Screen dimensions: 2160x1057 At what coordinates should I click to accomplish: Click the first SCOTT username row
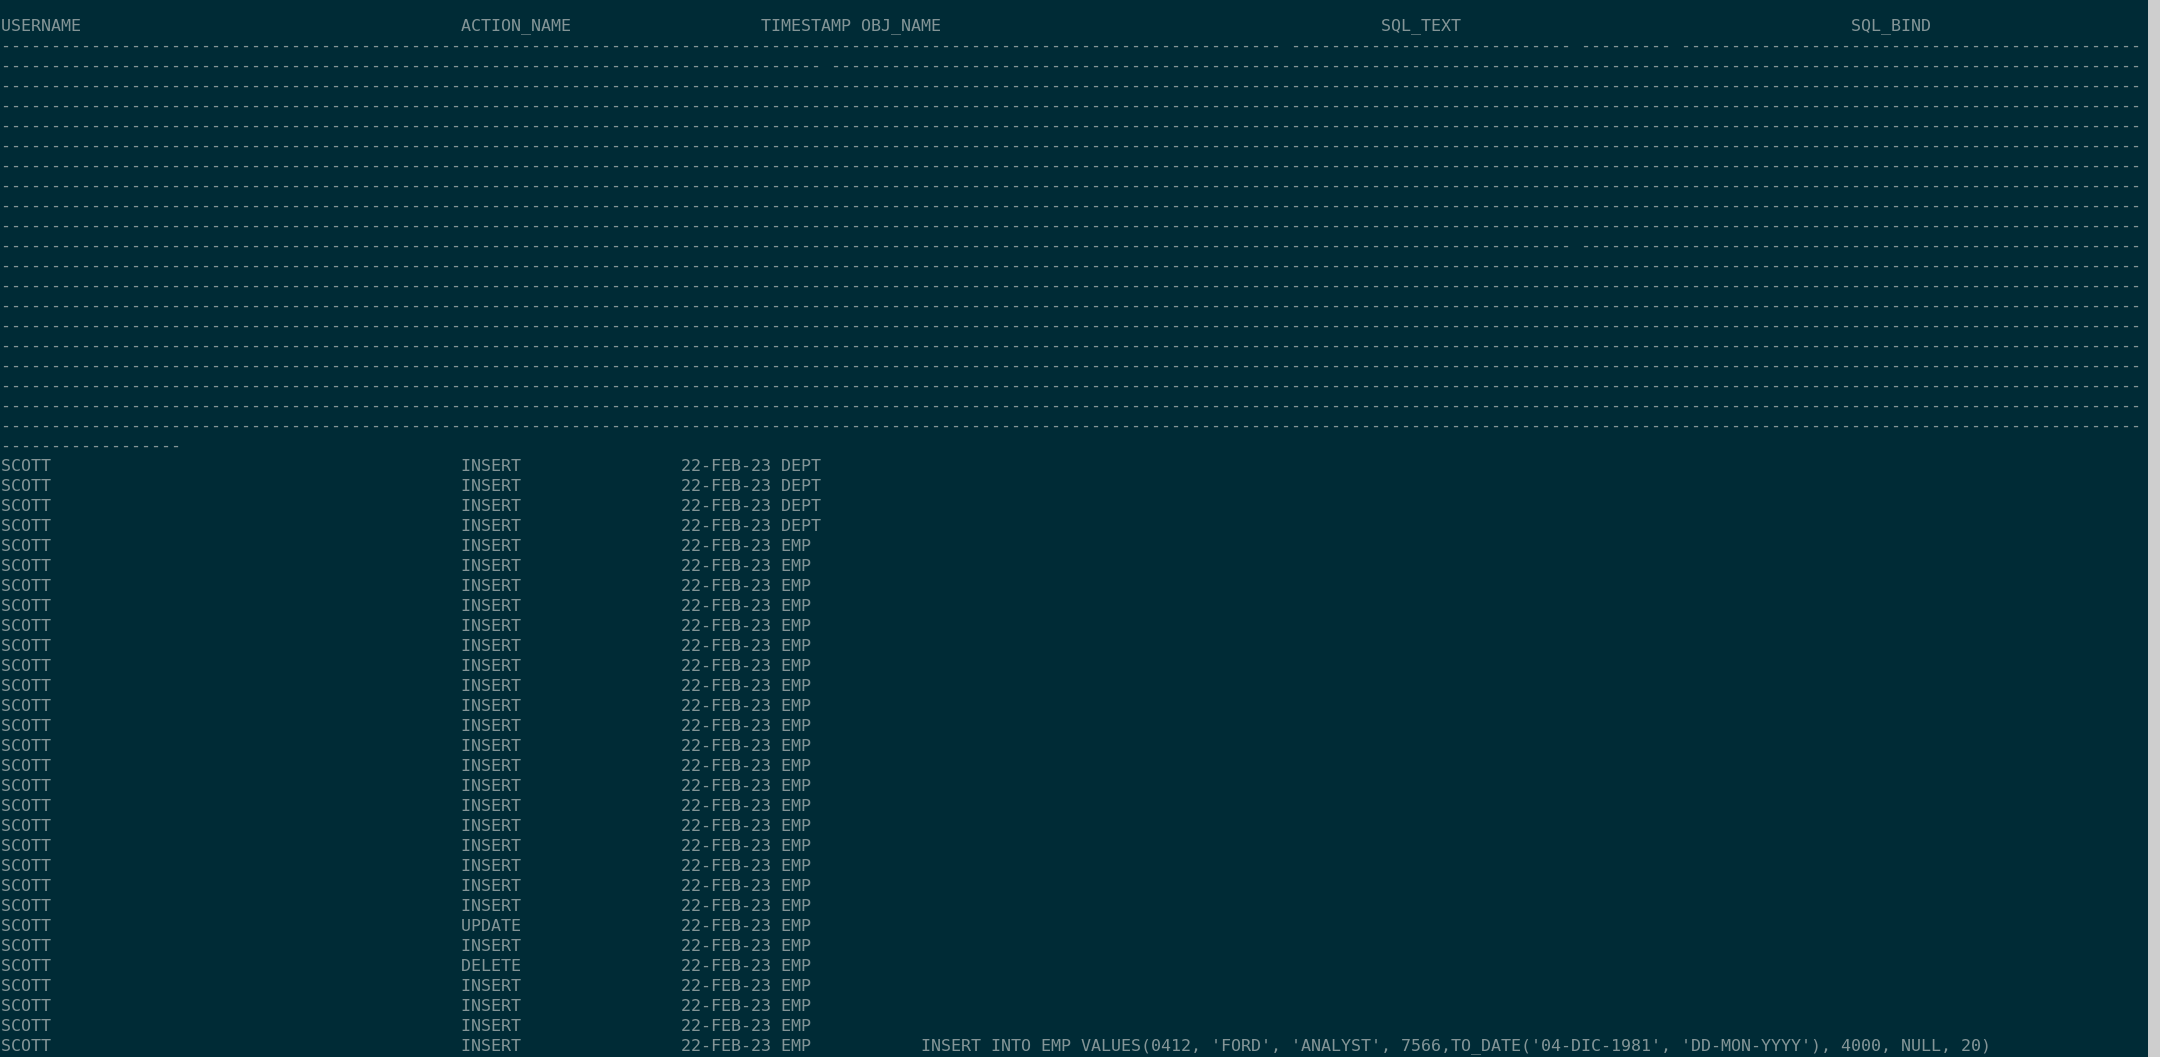(26, 465)
